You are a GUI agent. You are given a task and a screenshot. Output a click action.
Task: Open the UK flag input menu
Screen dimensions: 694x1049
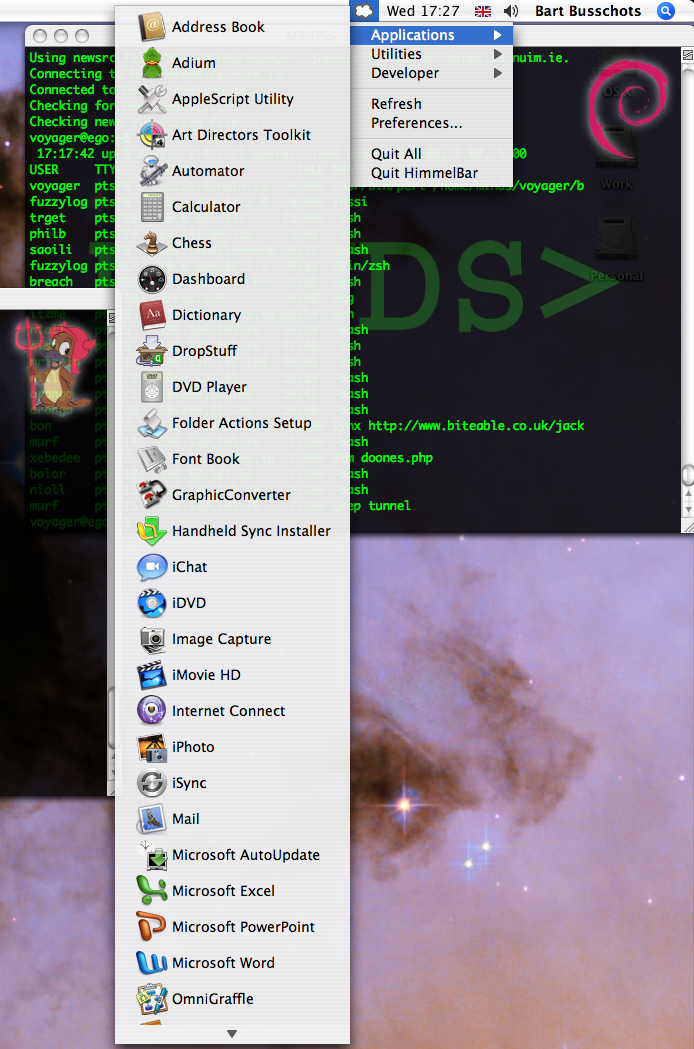click(x=483, y=11)
